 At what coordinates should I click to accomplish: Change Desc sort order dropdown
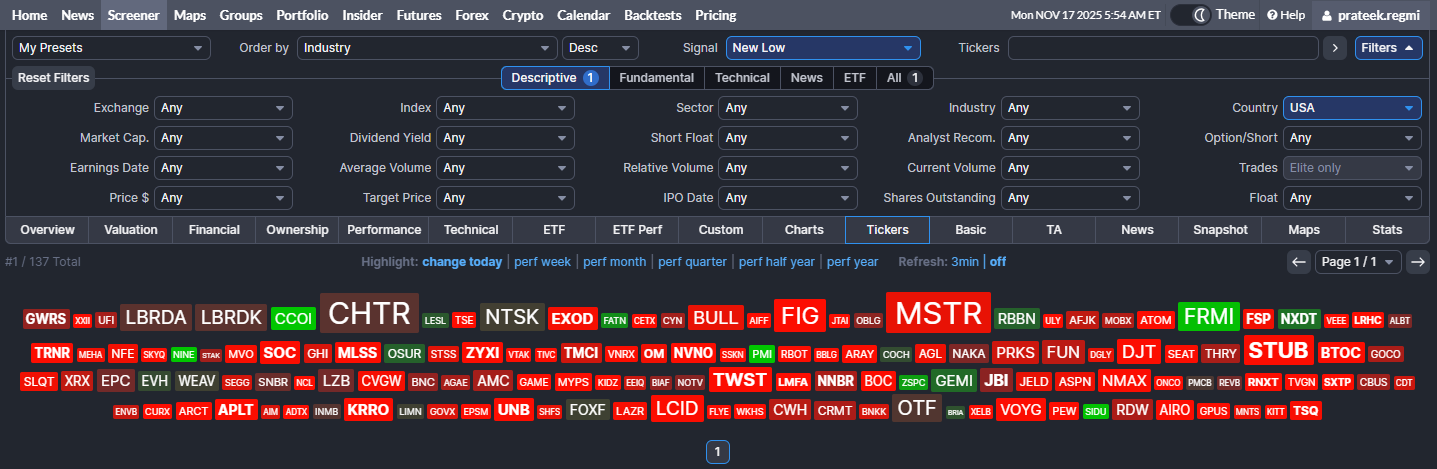pos(600,48)
